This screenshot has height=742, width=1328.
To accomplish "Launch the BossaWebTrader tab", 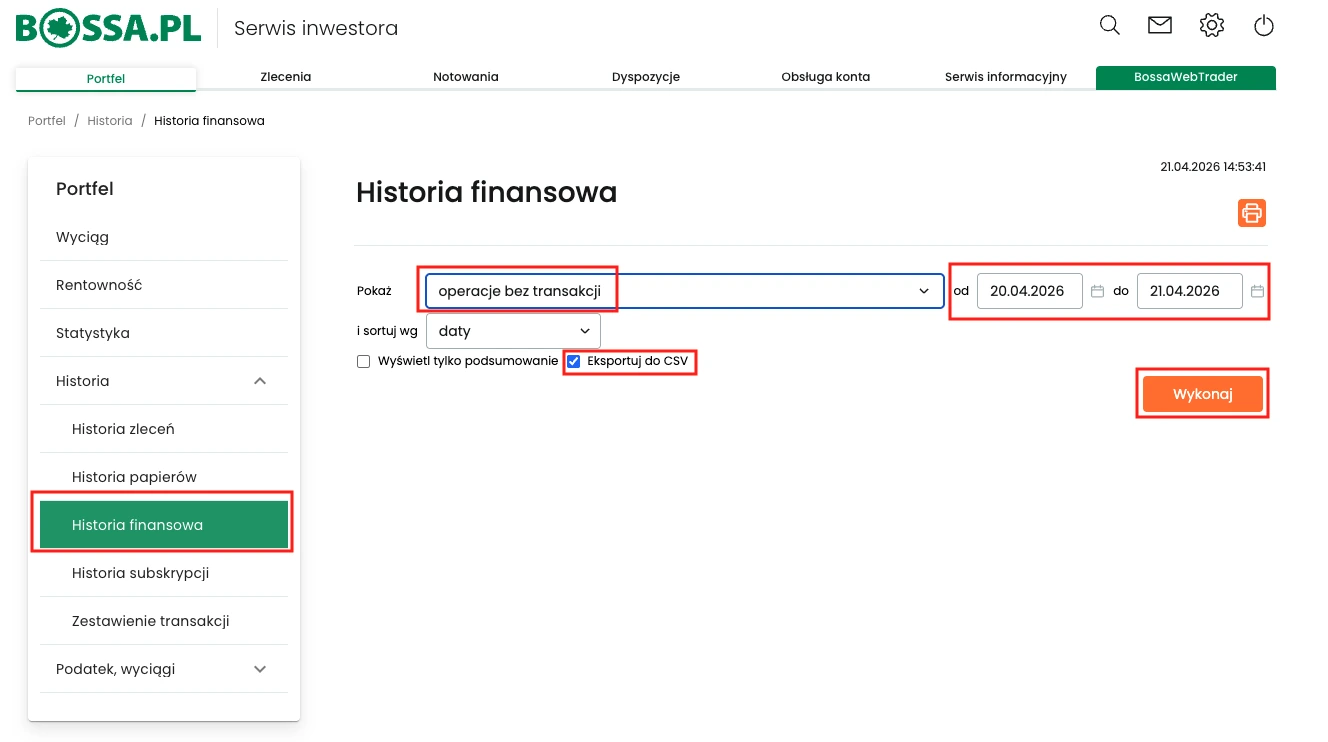I will click(1186, 77).
